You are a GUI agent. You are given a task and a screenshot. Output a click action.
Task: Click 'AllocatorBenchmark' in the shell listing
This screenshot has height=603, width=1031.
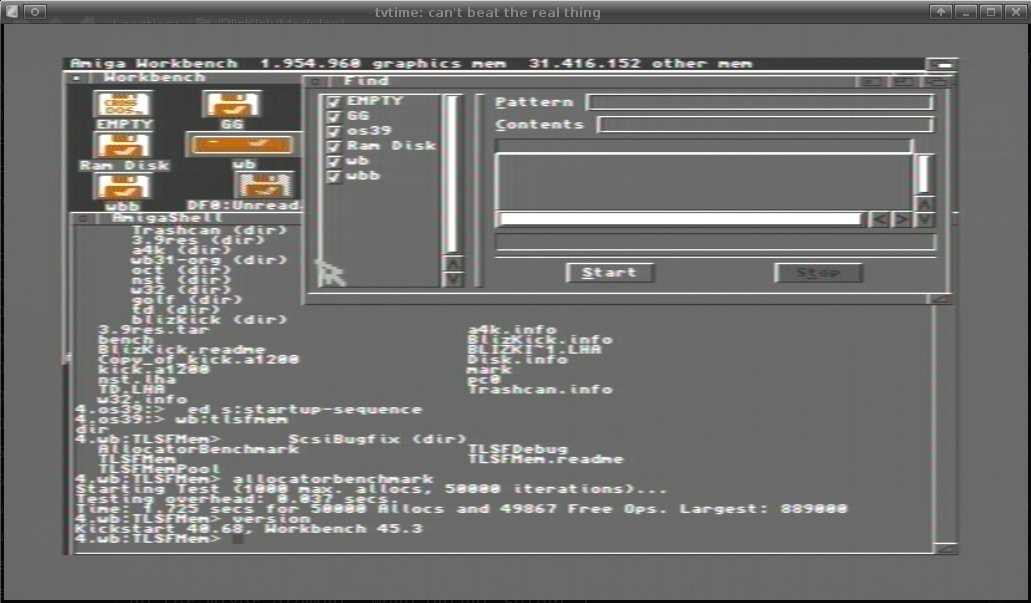199,449
